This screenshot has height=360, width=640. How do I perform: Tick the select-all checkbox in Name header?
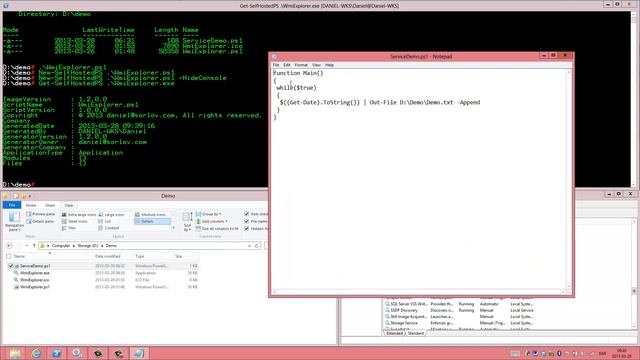9,256
